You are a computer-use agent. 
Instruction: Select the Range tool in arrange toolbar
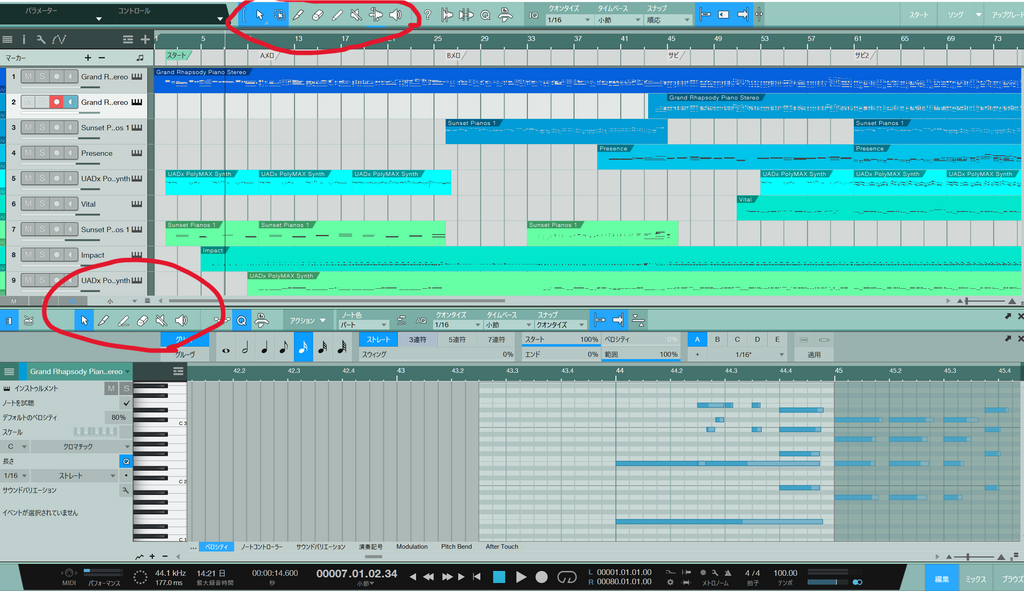(280, 15)
